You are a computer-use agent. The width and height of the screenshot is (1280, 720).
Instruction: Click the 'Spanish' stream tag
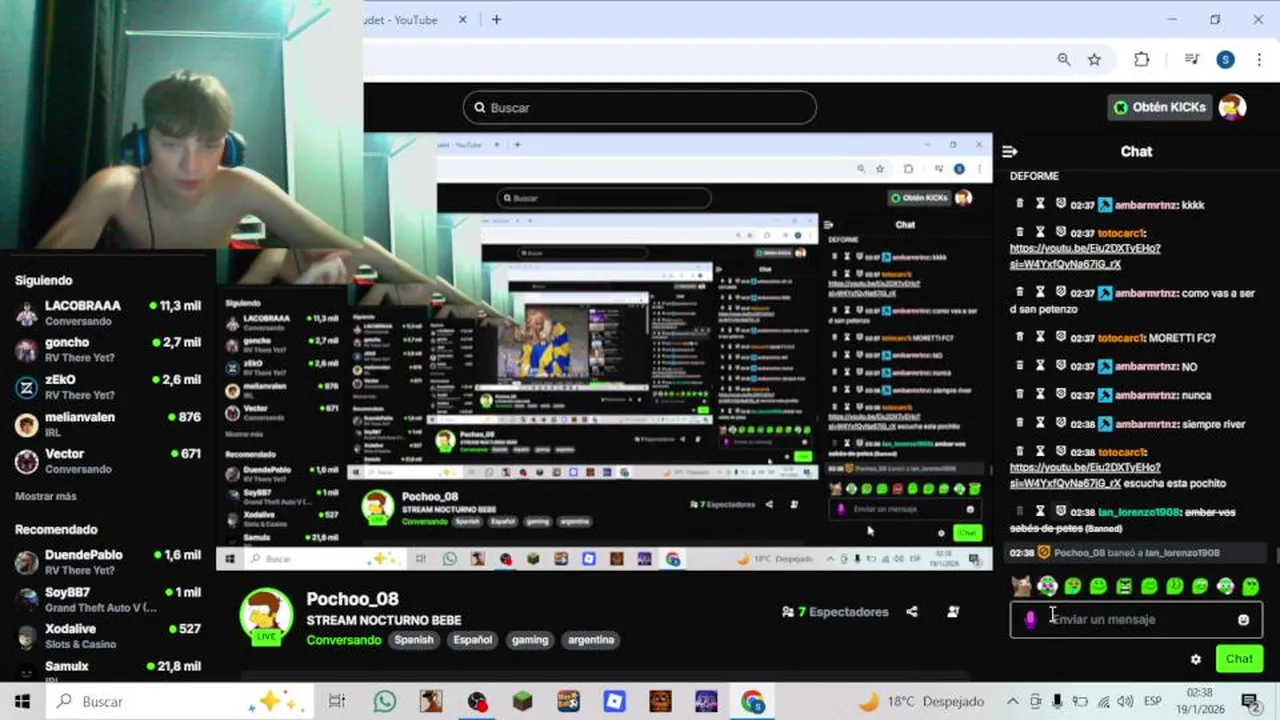[x=414, y=640]
